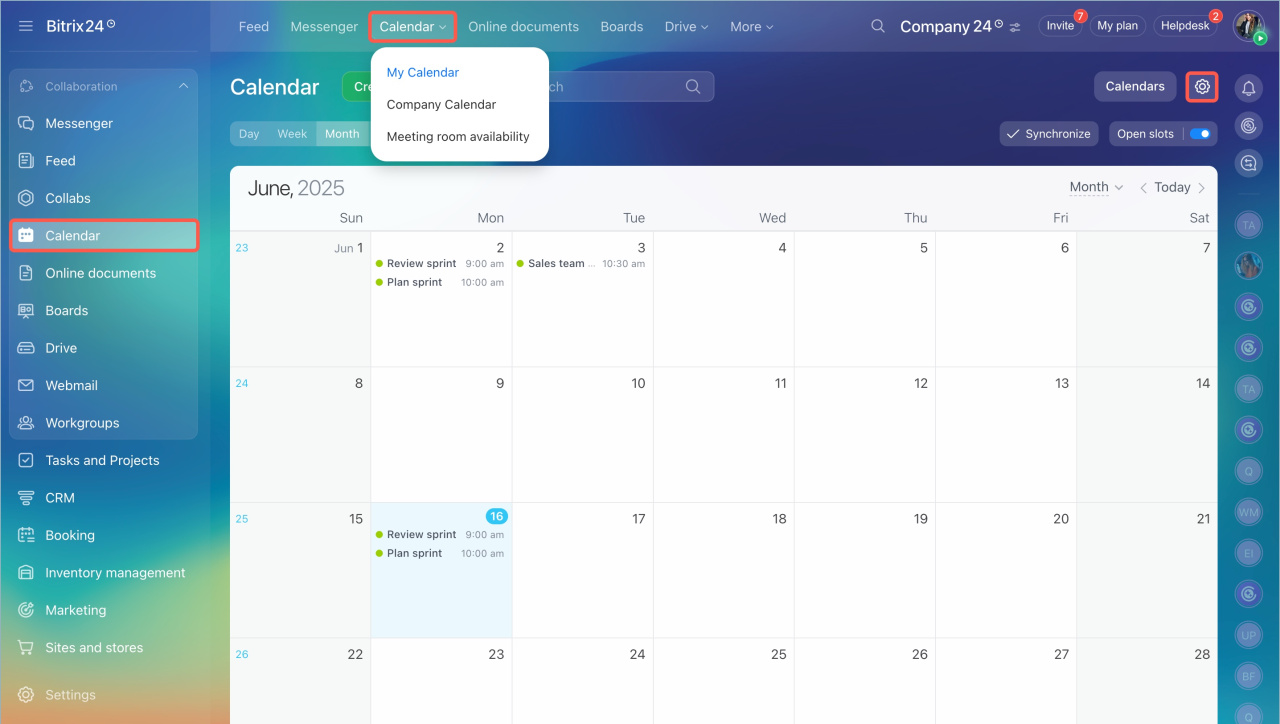Open the hamburger menu next to Bitrix24
This screenshot has width=1280, height=724.
(x=26, y=26)
